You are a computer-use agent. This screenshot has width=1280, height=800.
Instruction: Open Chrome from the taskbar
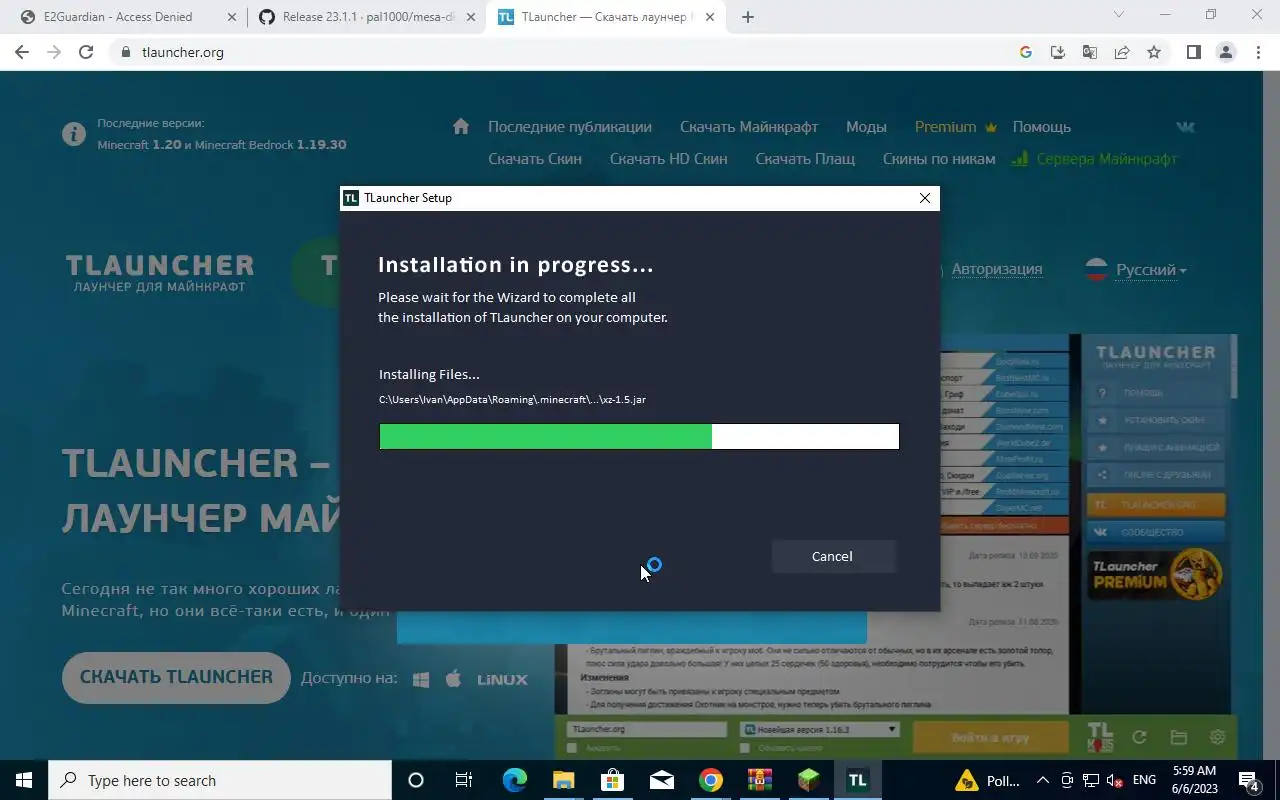[711, 780]
